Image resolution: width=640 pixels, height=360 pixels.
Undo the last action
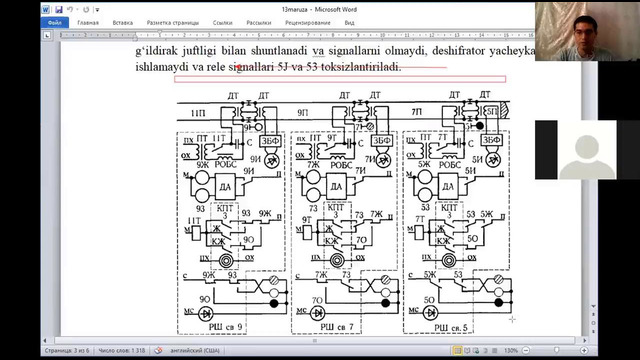(x=70, y=9)
